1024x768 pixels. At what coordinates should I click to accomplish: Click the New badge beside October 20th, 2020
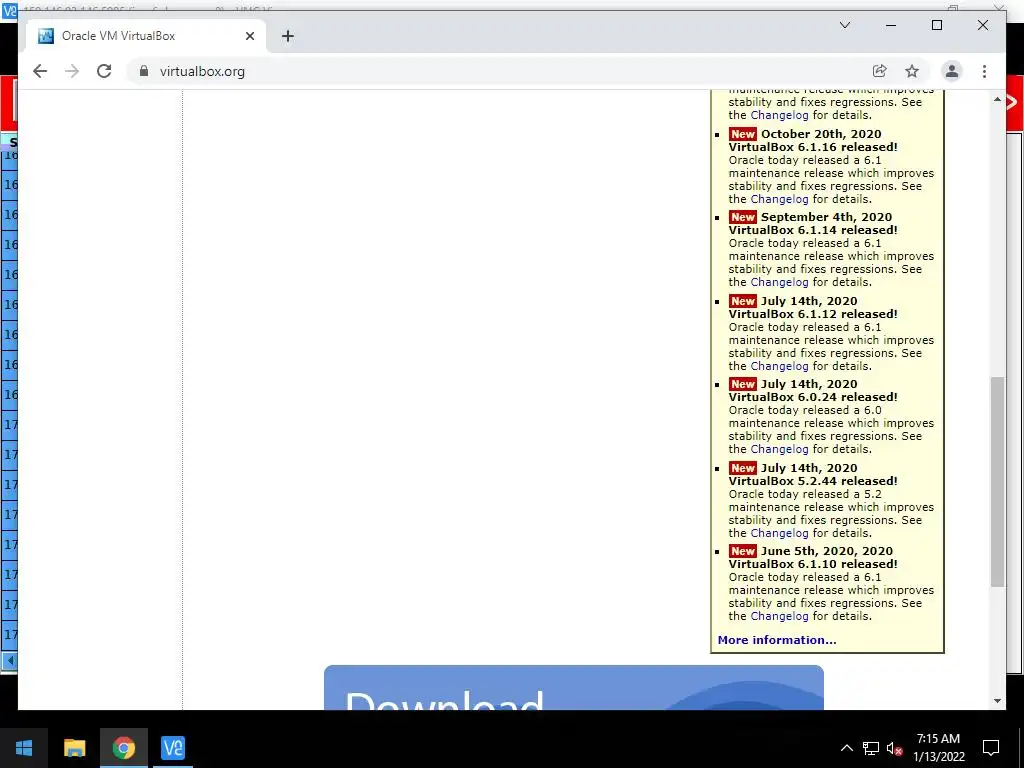click(743, 134)
